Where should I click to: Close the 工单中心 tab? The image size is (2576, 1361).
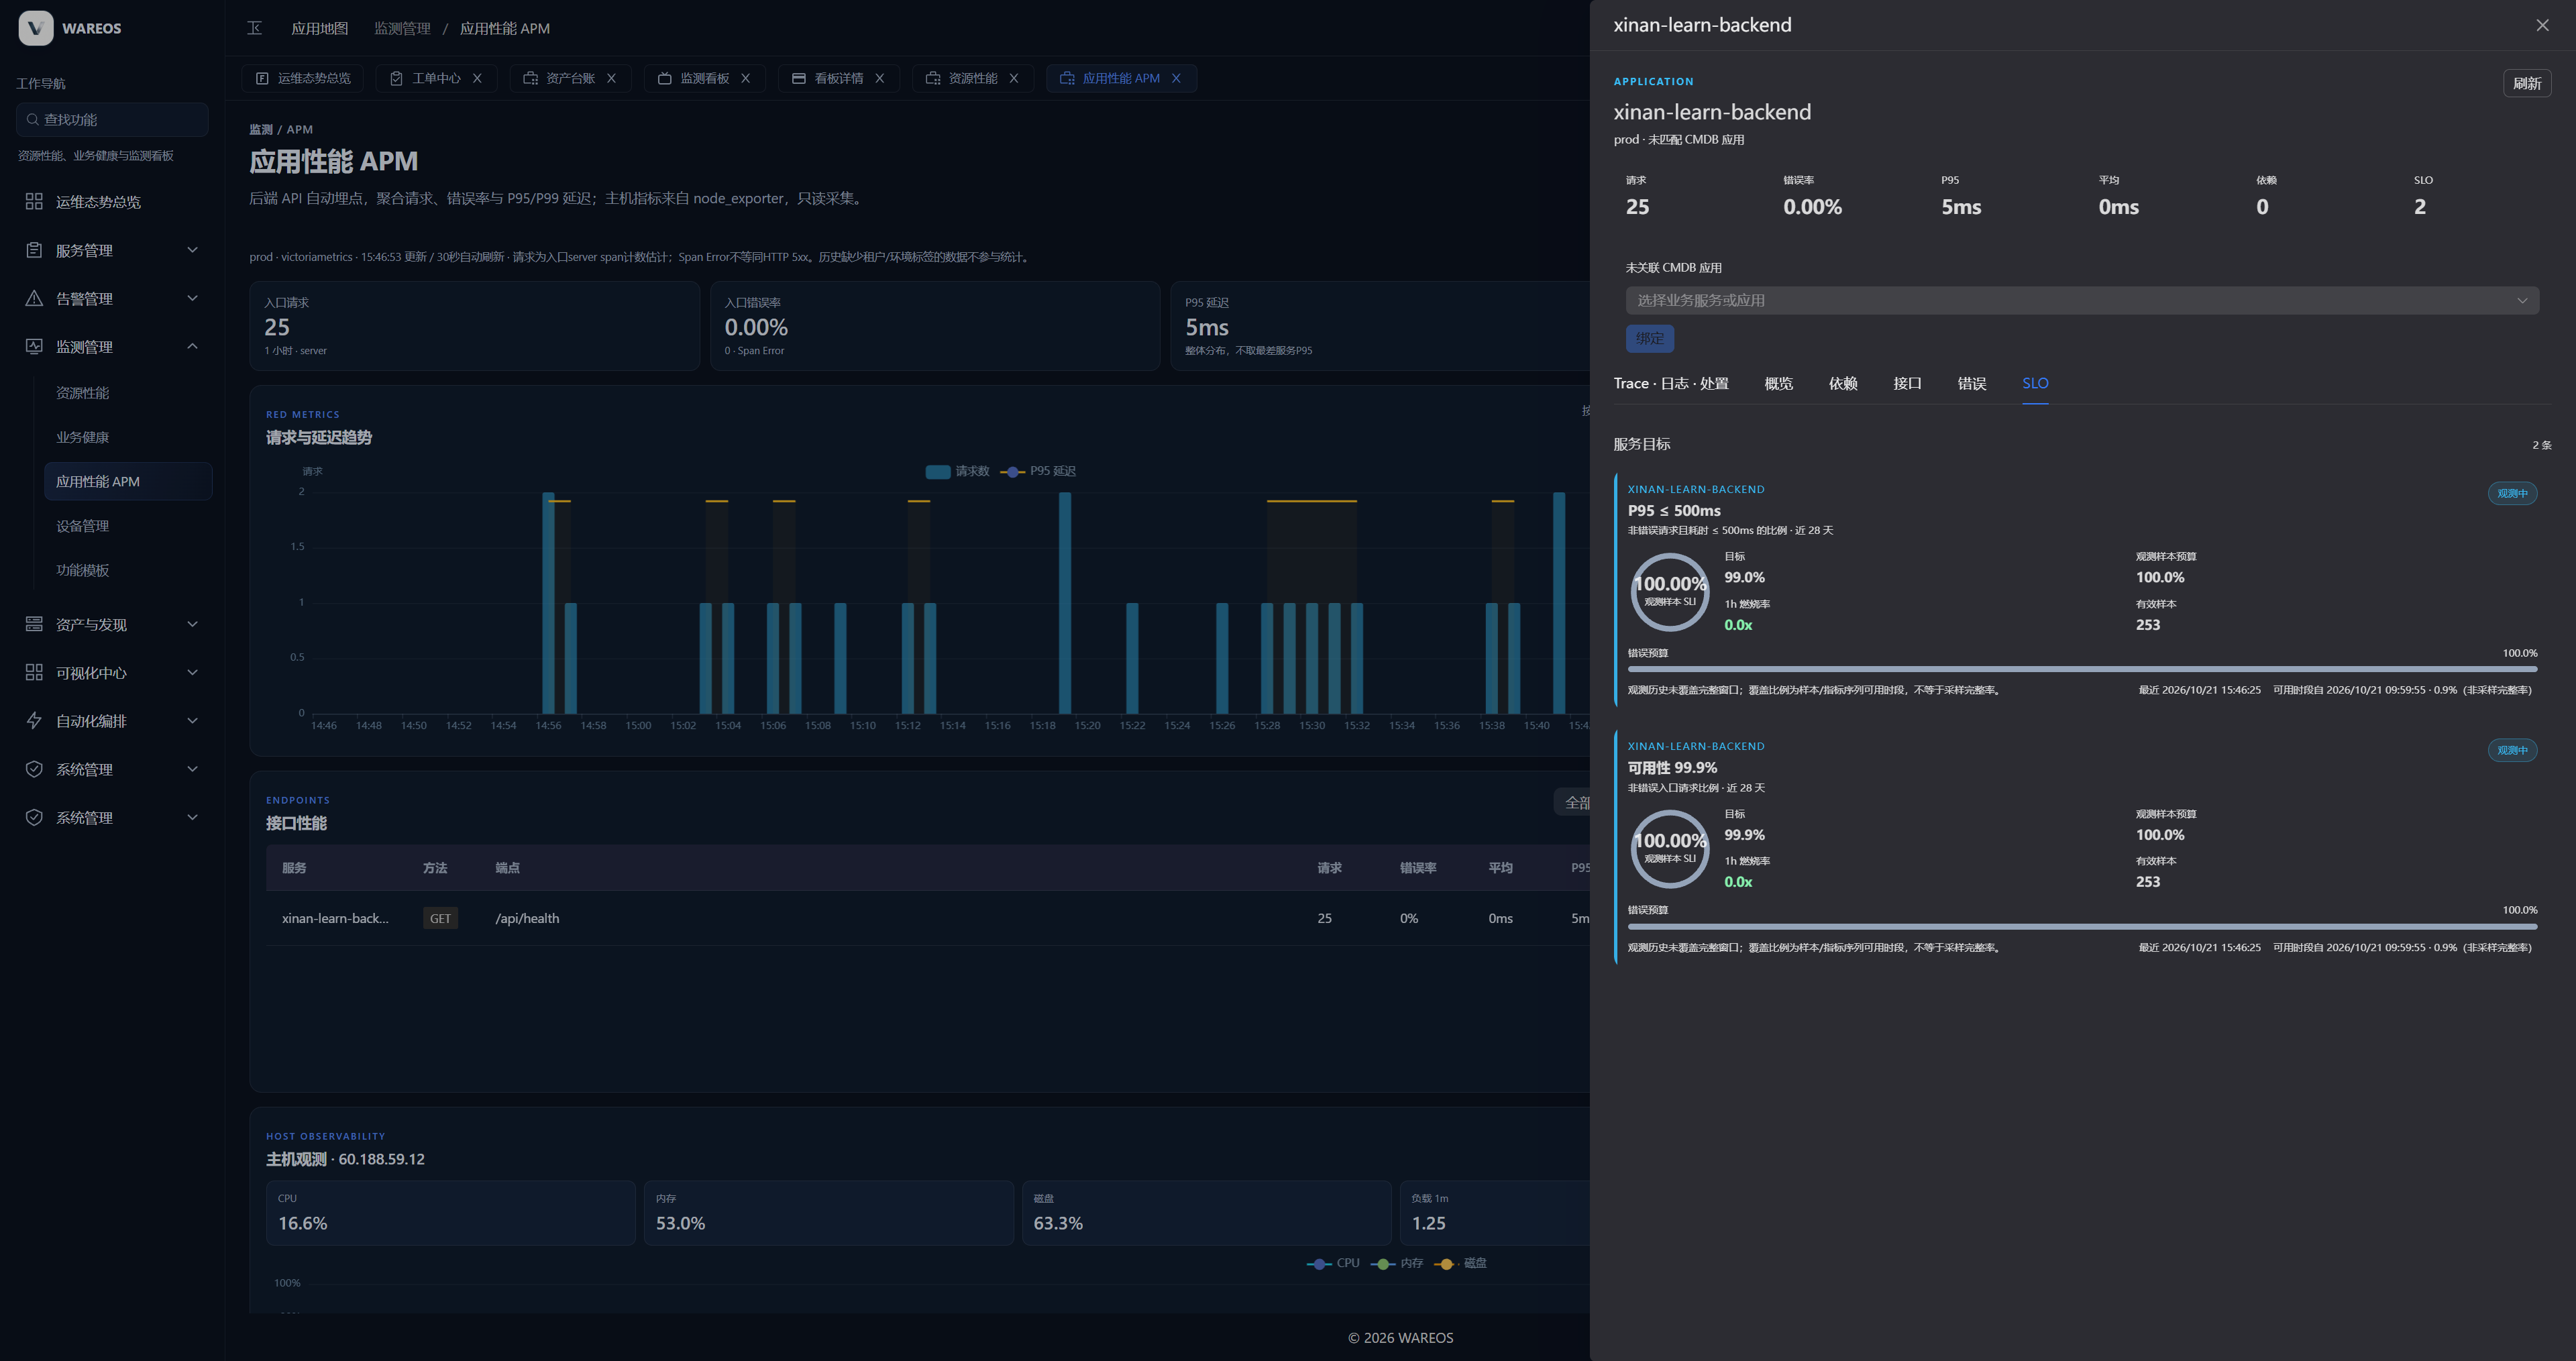click(x=477, y=78)
